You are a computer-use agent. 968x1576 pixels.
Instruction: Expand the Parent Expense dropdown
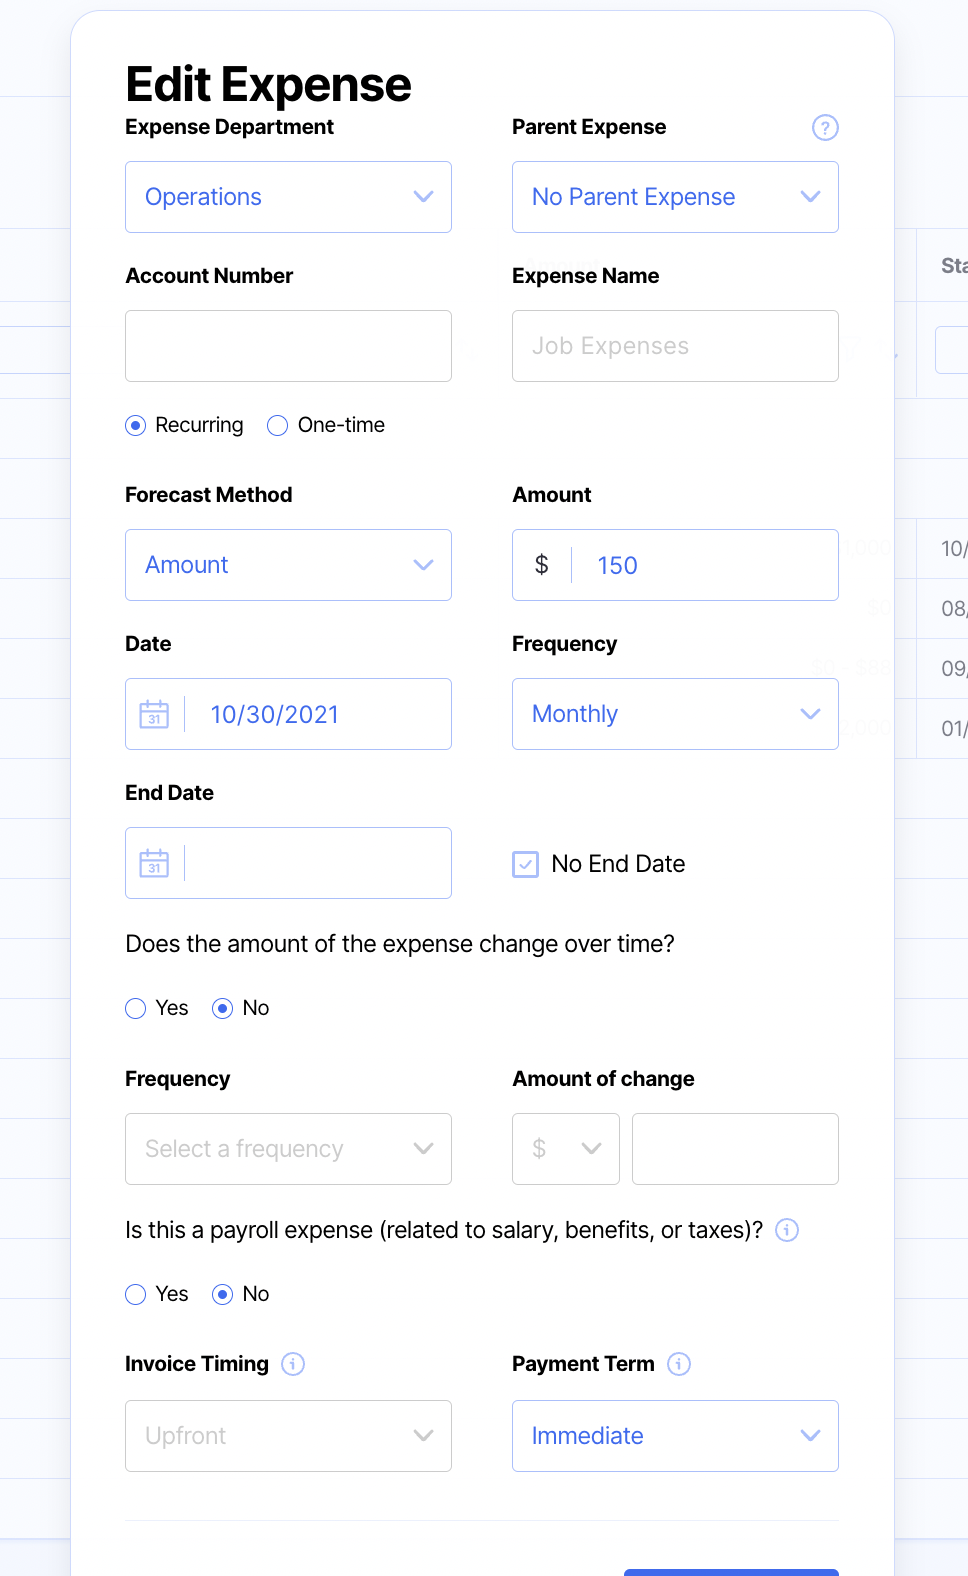[675, 197]
